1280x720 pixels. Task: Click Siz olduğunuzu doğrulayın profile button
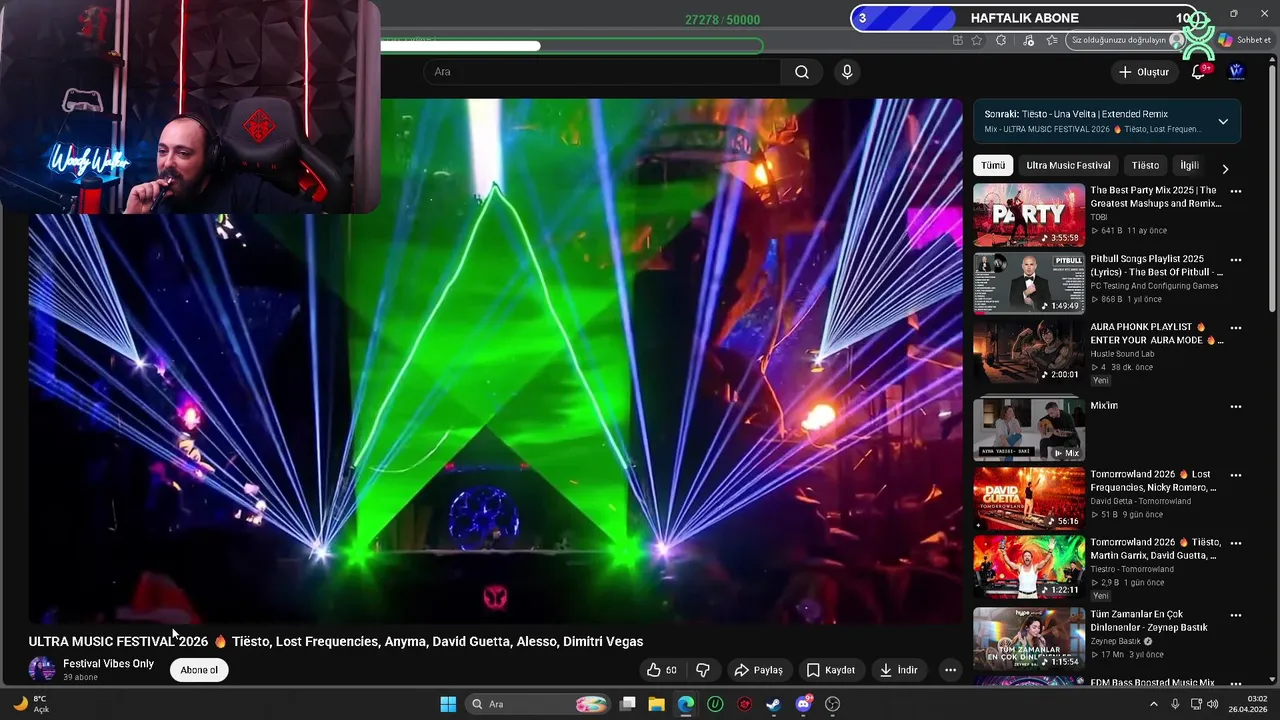[x=1126, y=40]
